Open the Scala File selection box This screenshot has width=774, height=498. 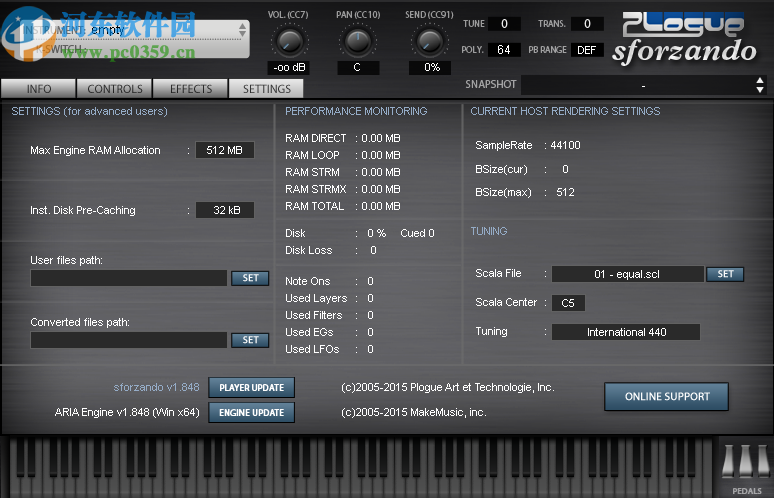[x=627, y=274]
